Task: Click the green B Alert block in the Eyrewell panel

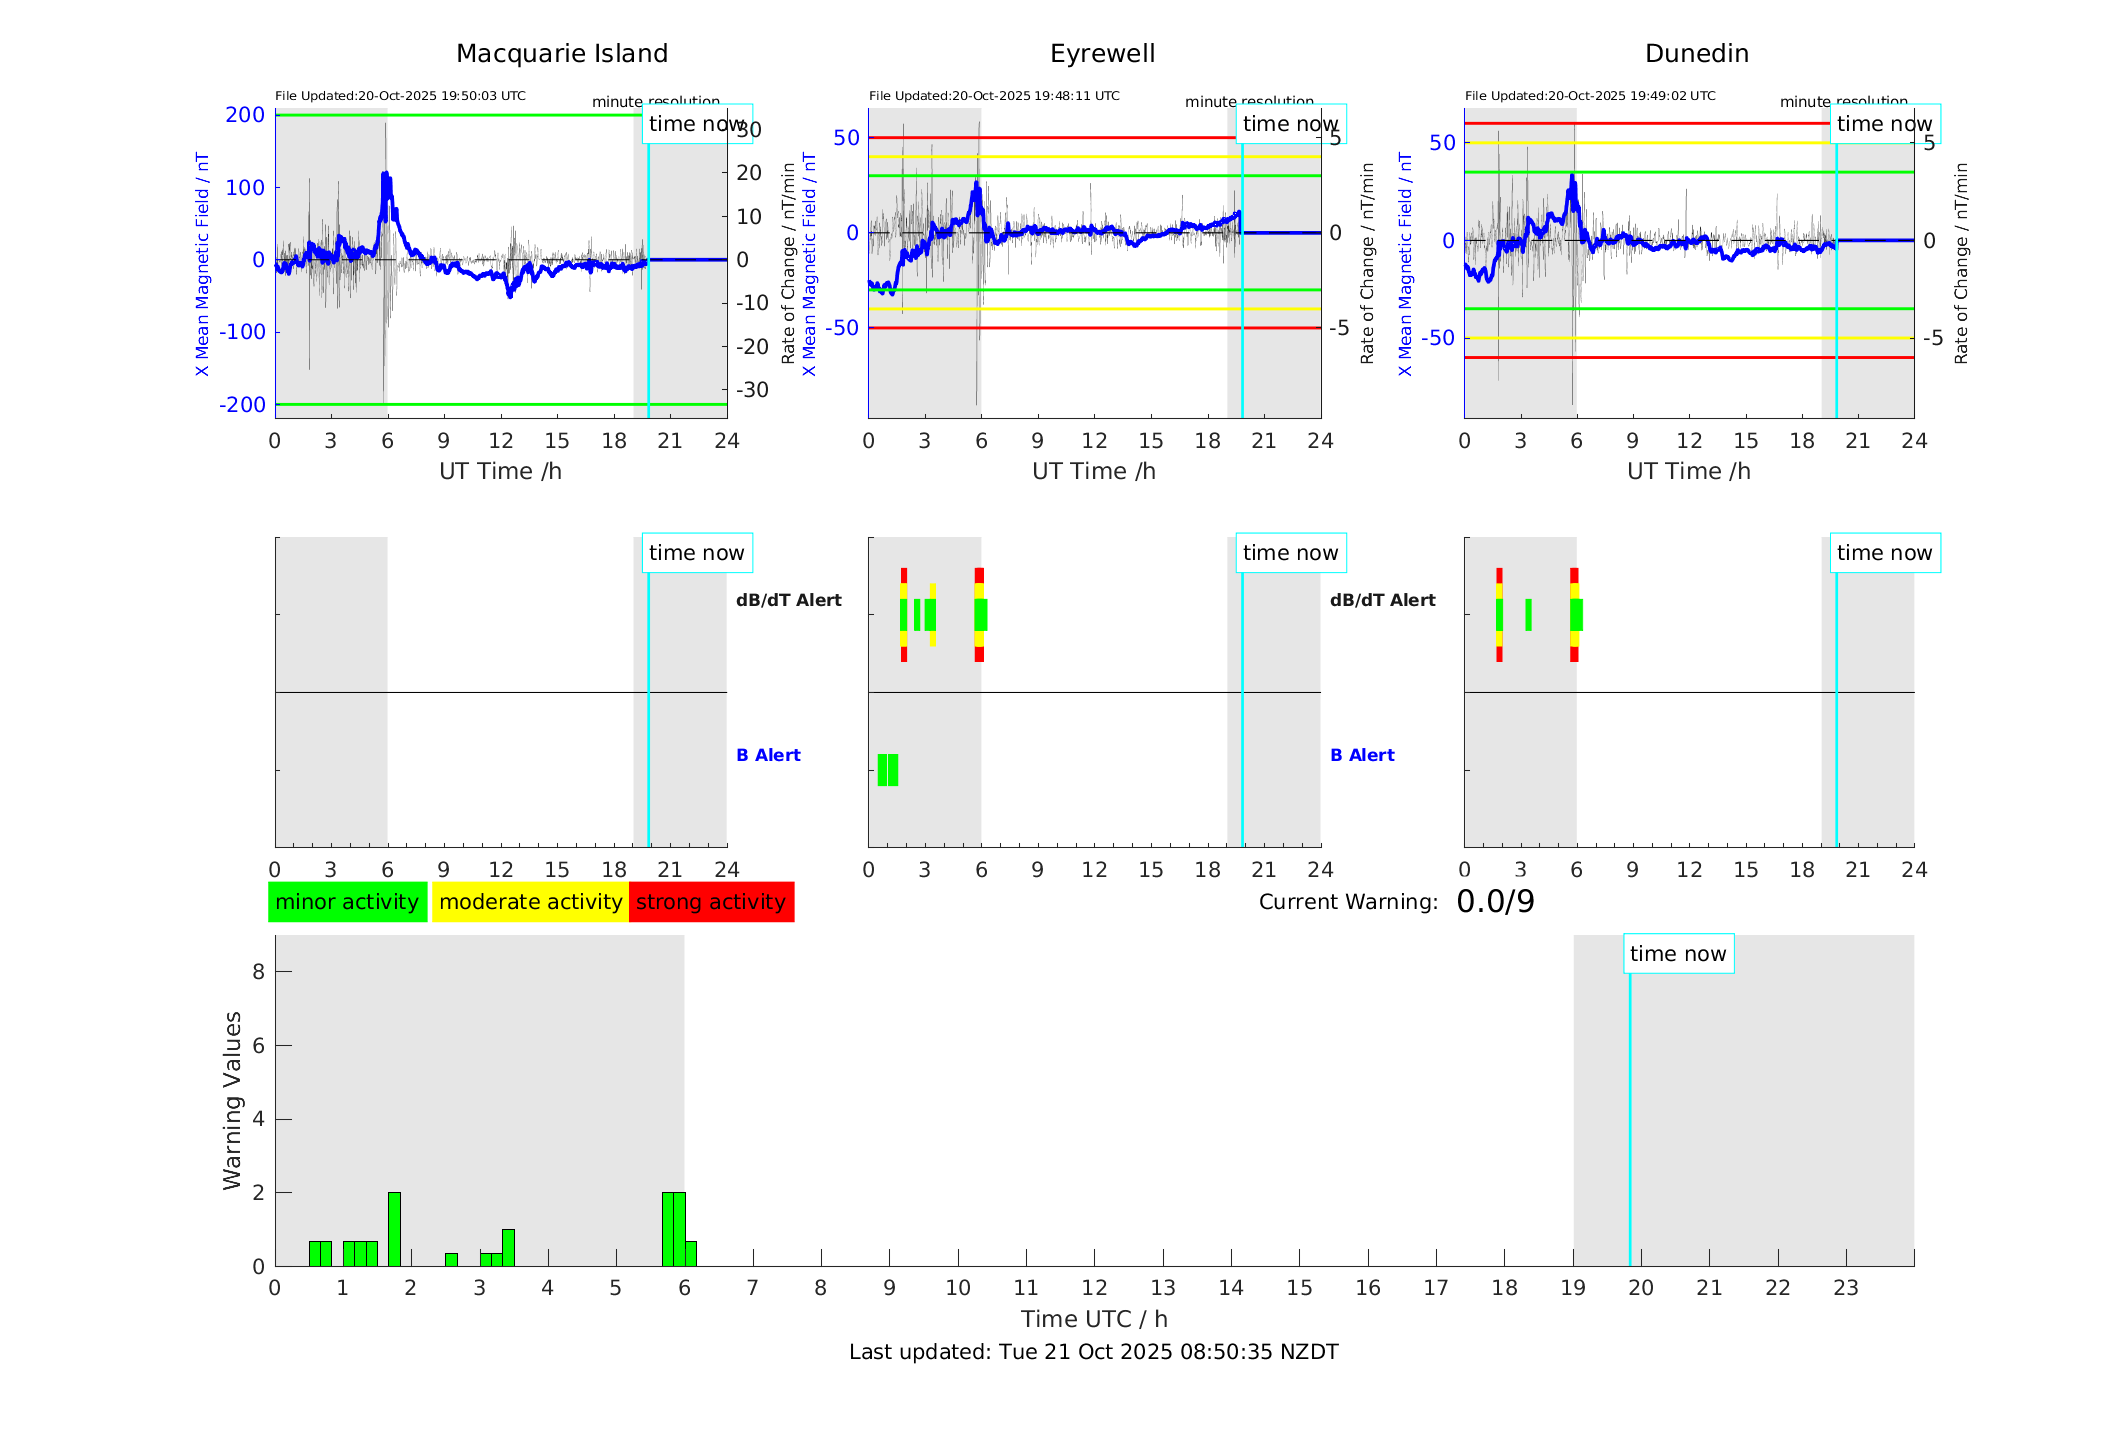Action: [x=887, y=770]
